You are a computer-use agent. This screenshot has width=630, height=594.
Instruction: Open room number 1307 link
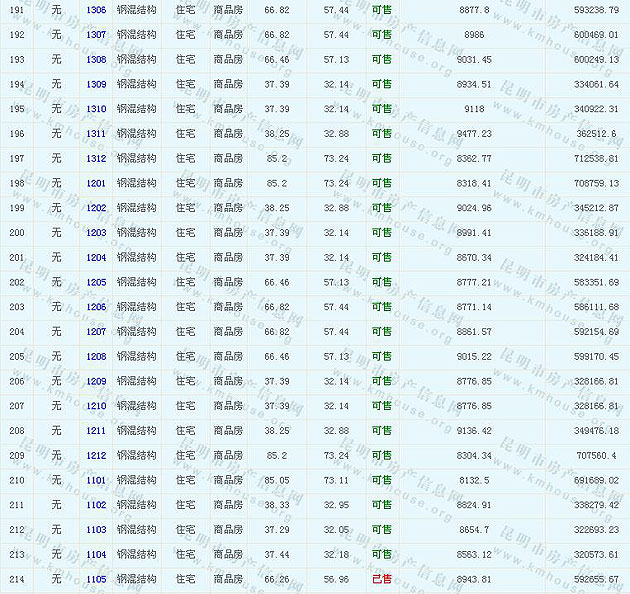click(96, 34)
